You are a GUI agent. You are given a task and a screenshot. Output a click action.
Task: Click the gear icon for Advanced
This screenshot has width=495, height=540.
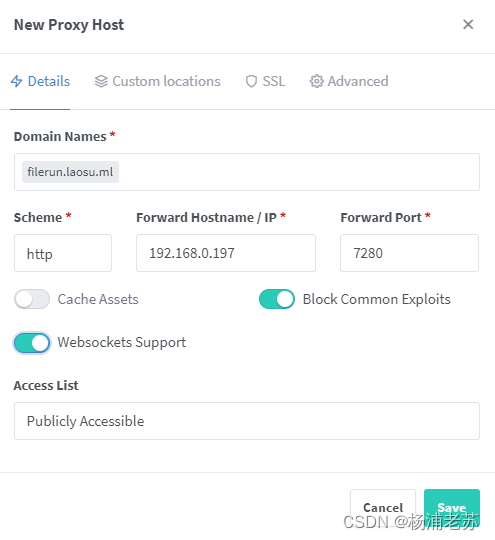pos(316,82)
